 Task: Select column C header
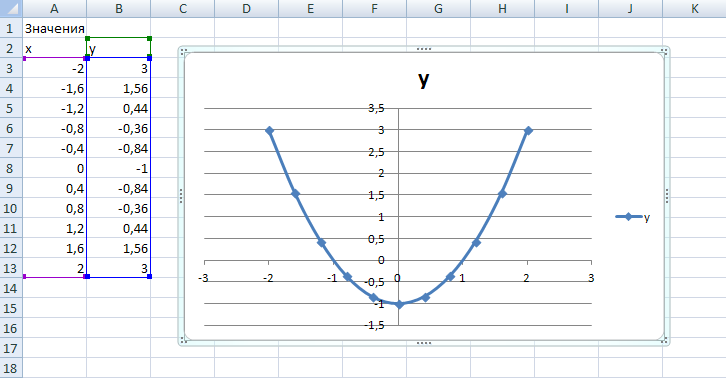pos(182,9)
